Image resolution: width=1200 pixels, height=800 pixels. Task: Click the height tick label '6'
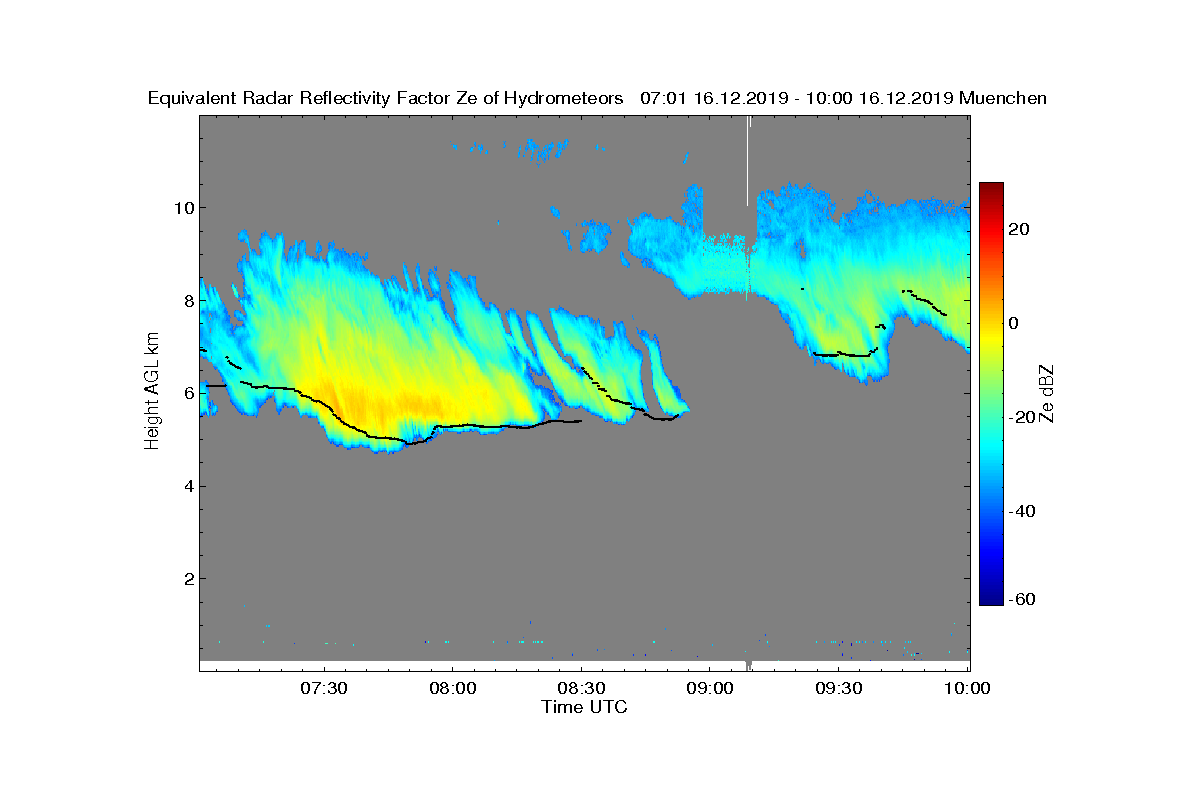(x=188, y=394)
